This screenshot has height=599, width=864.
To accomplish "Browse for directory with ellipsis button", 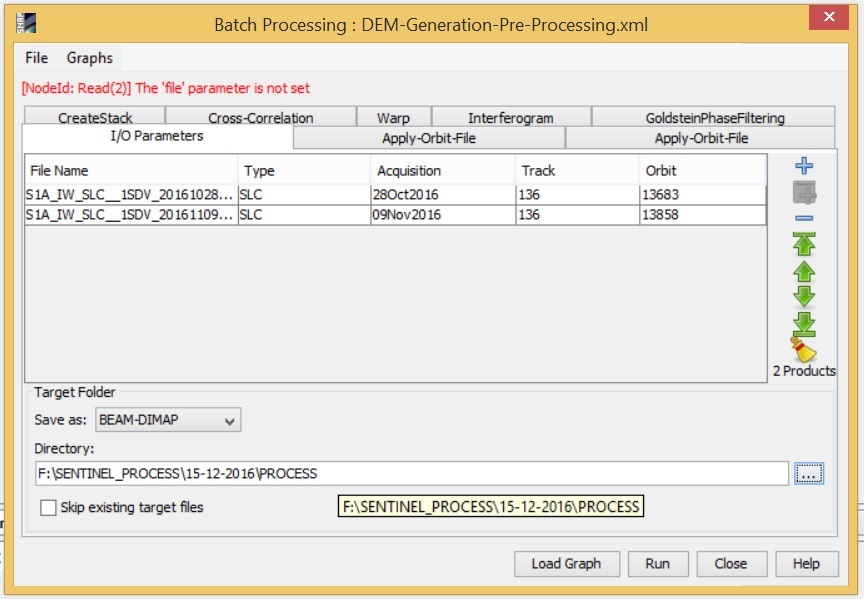I will pos(808,474).
